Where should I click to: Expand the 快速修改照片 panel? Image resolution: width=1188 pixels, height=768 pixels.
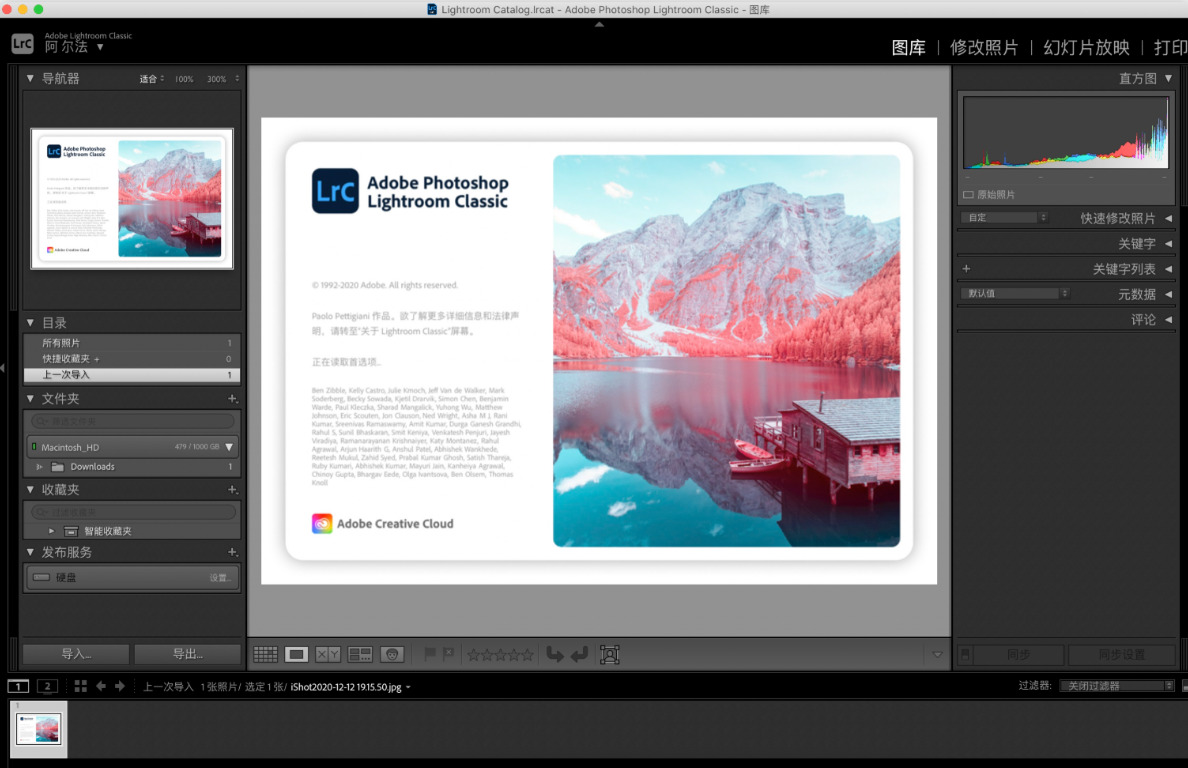(x=1169, y=218)
